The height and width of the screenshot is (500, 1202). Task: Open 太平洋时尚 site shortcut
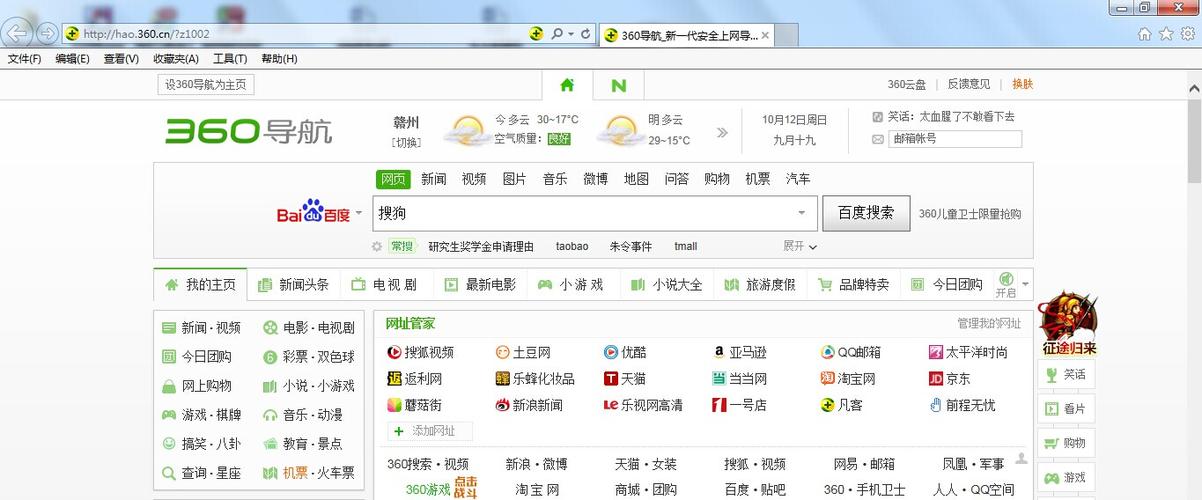pos(968,352)
